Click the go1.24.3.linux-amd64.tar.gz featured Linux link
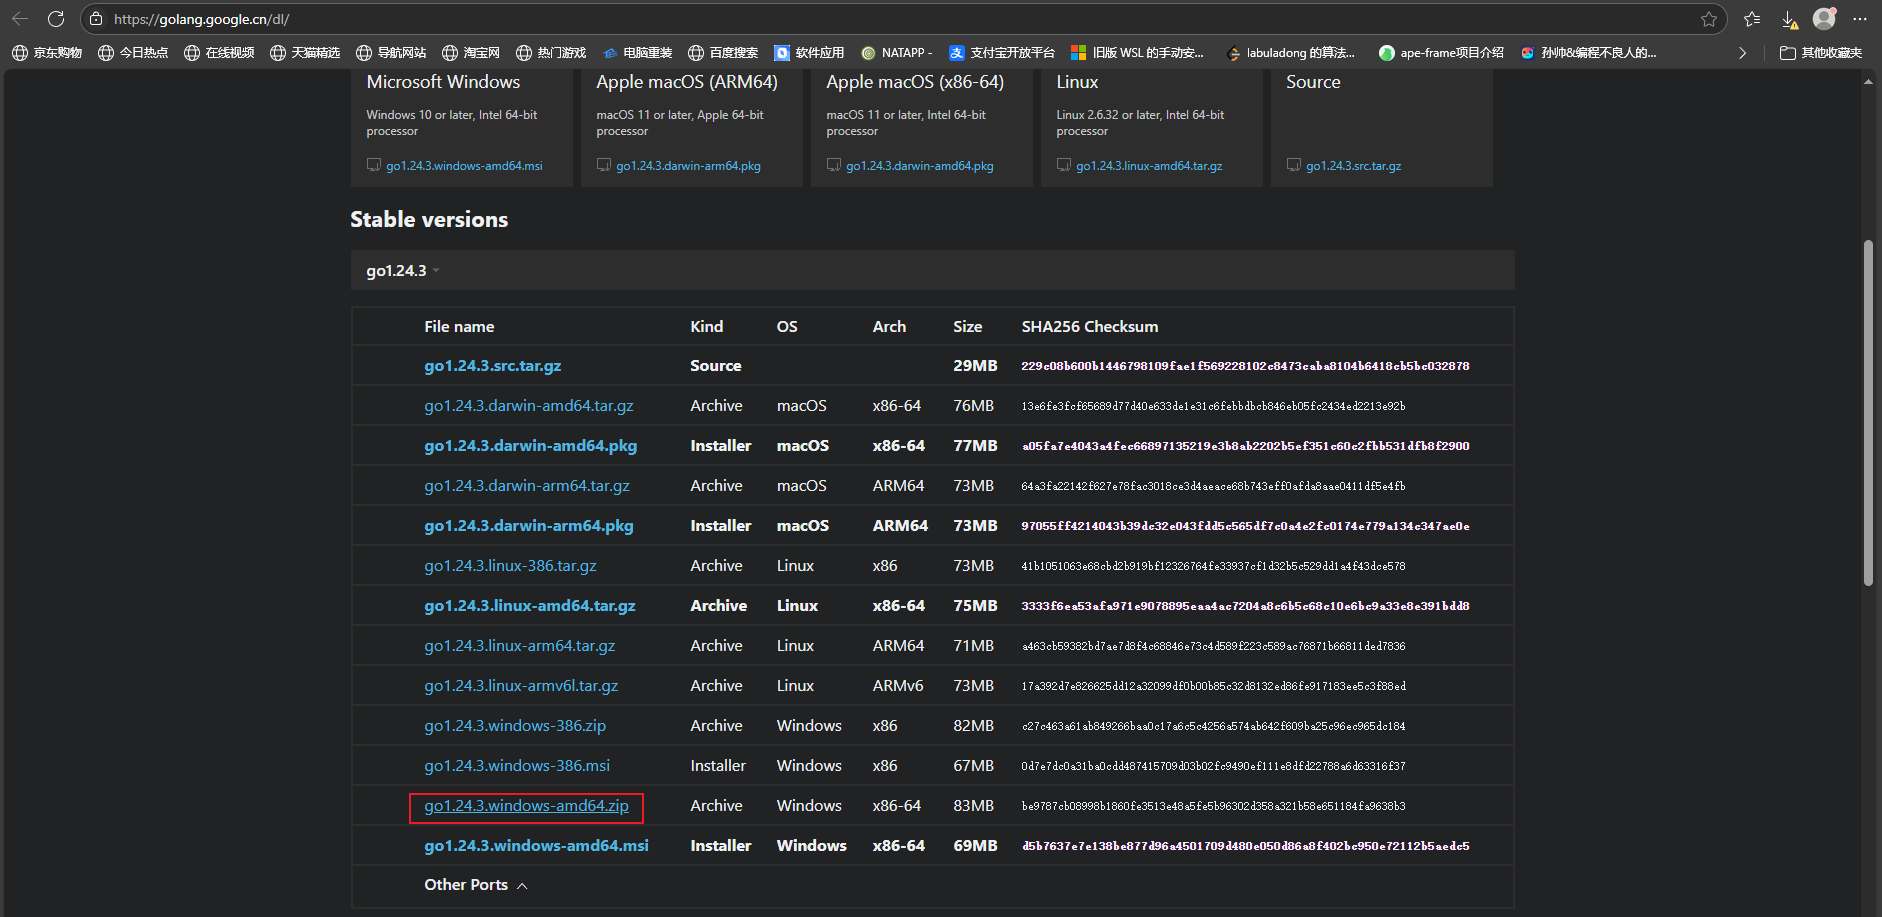 point(1148,166)
